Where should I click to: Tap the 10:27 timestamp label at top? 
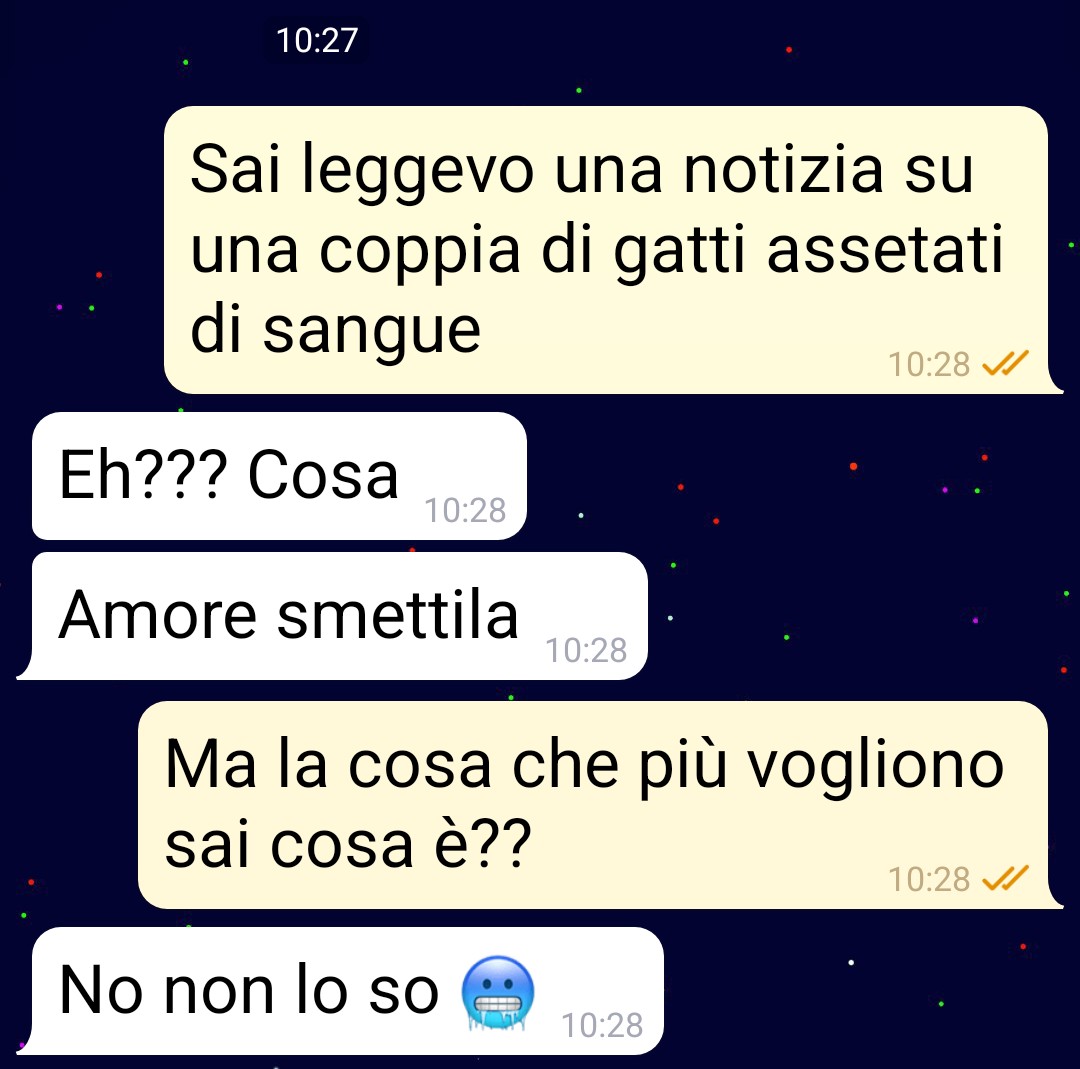[x=317, y=40]
